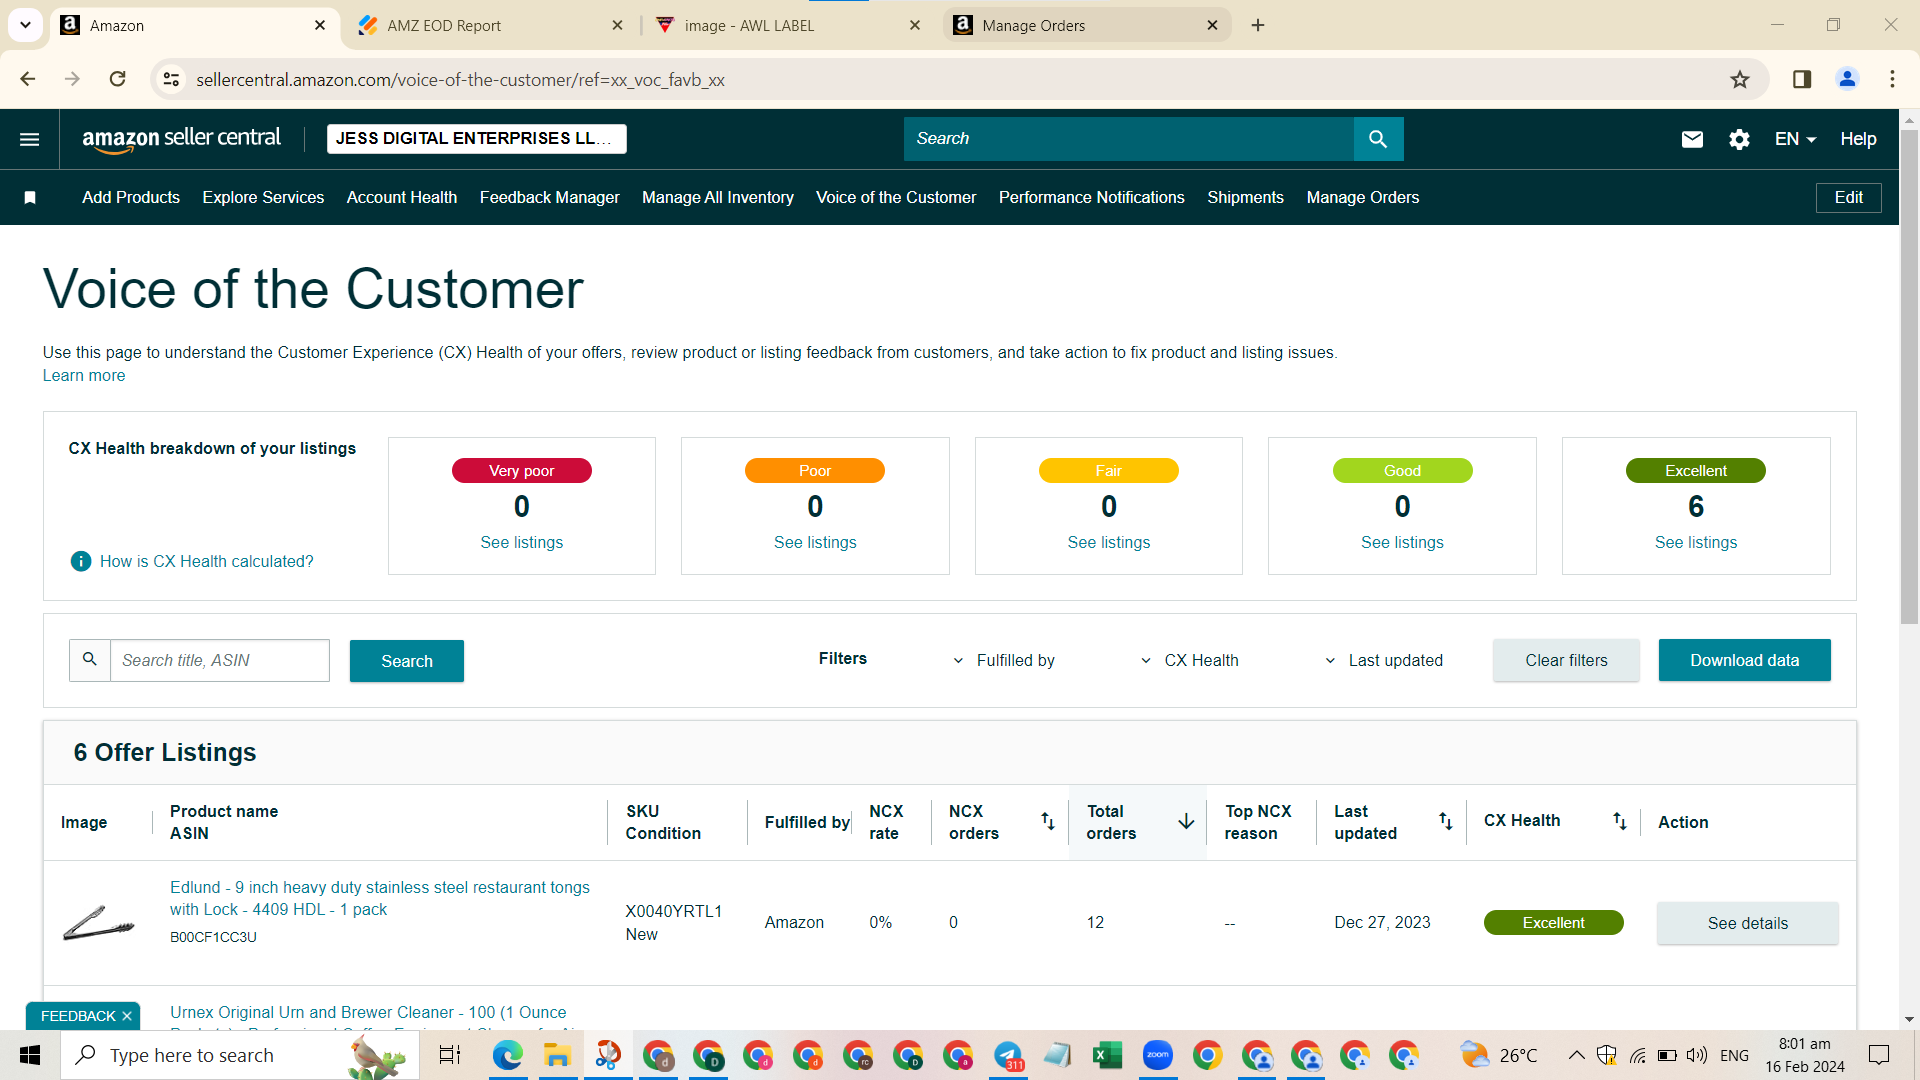Switch to the Manage Orders browser tab
The image size is (1920, 1080).
pyautogui.click(x=1086, y=25)
